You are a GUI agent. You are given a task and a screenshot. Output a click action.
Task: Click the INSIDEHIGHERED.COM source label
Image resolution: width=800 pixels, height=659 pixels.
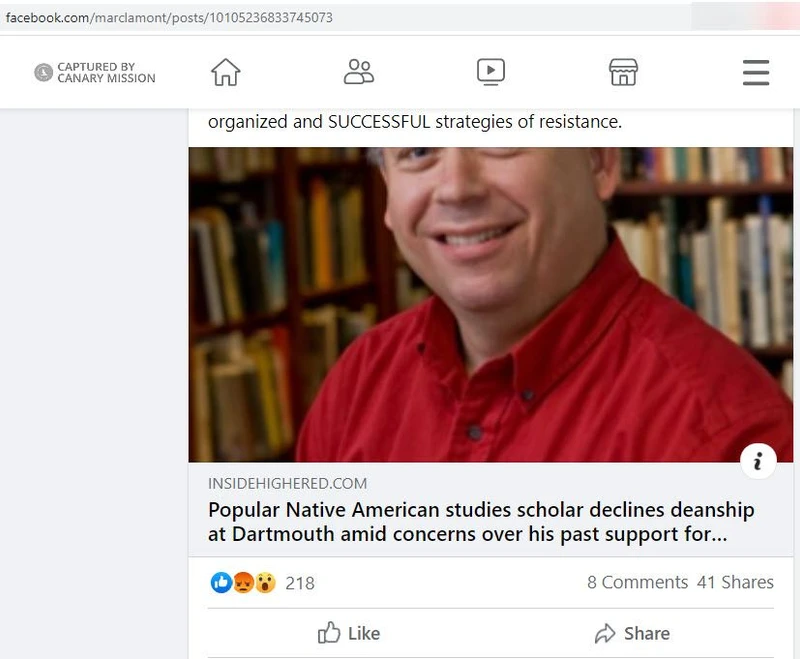pyautogui.click(x=287, y=484)
